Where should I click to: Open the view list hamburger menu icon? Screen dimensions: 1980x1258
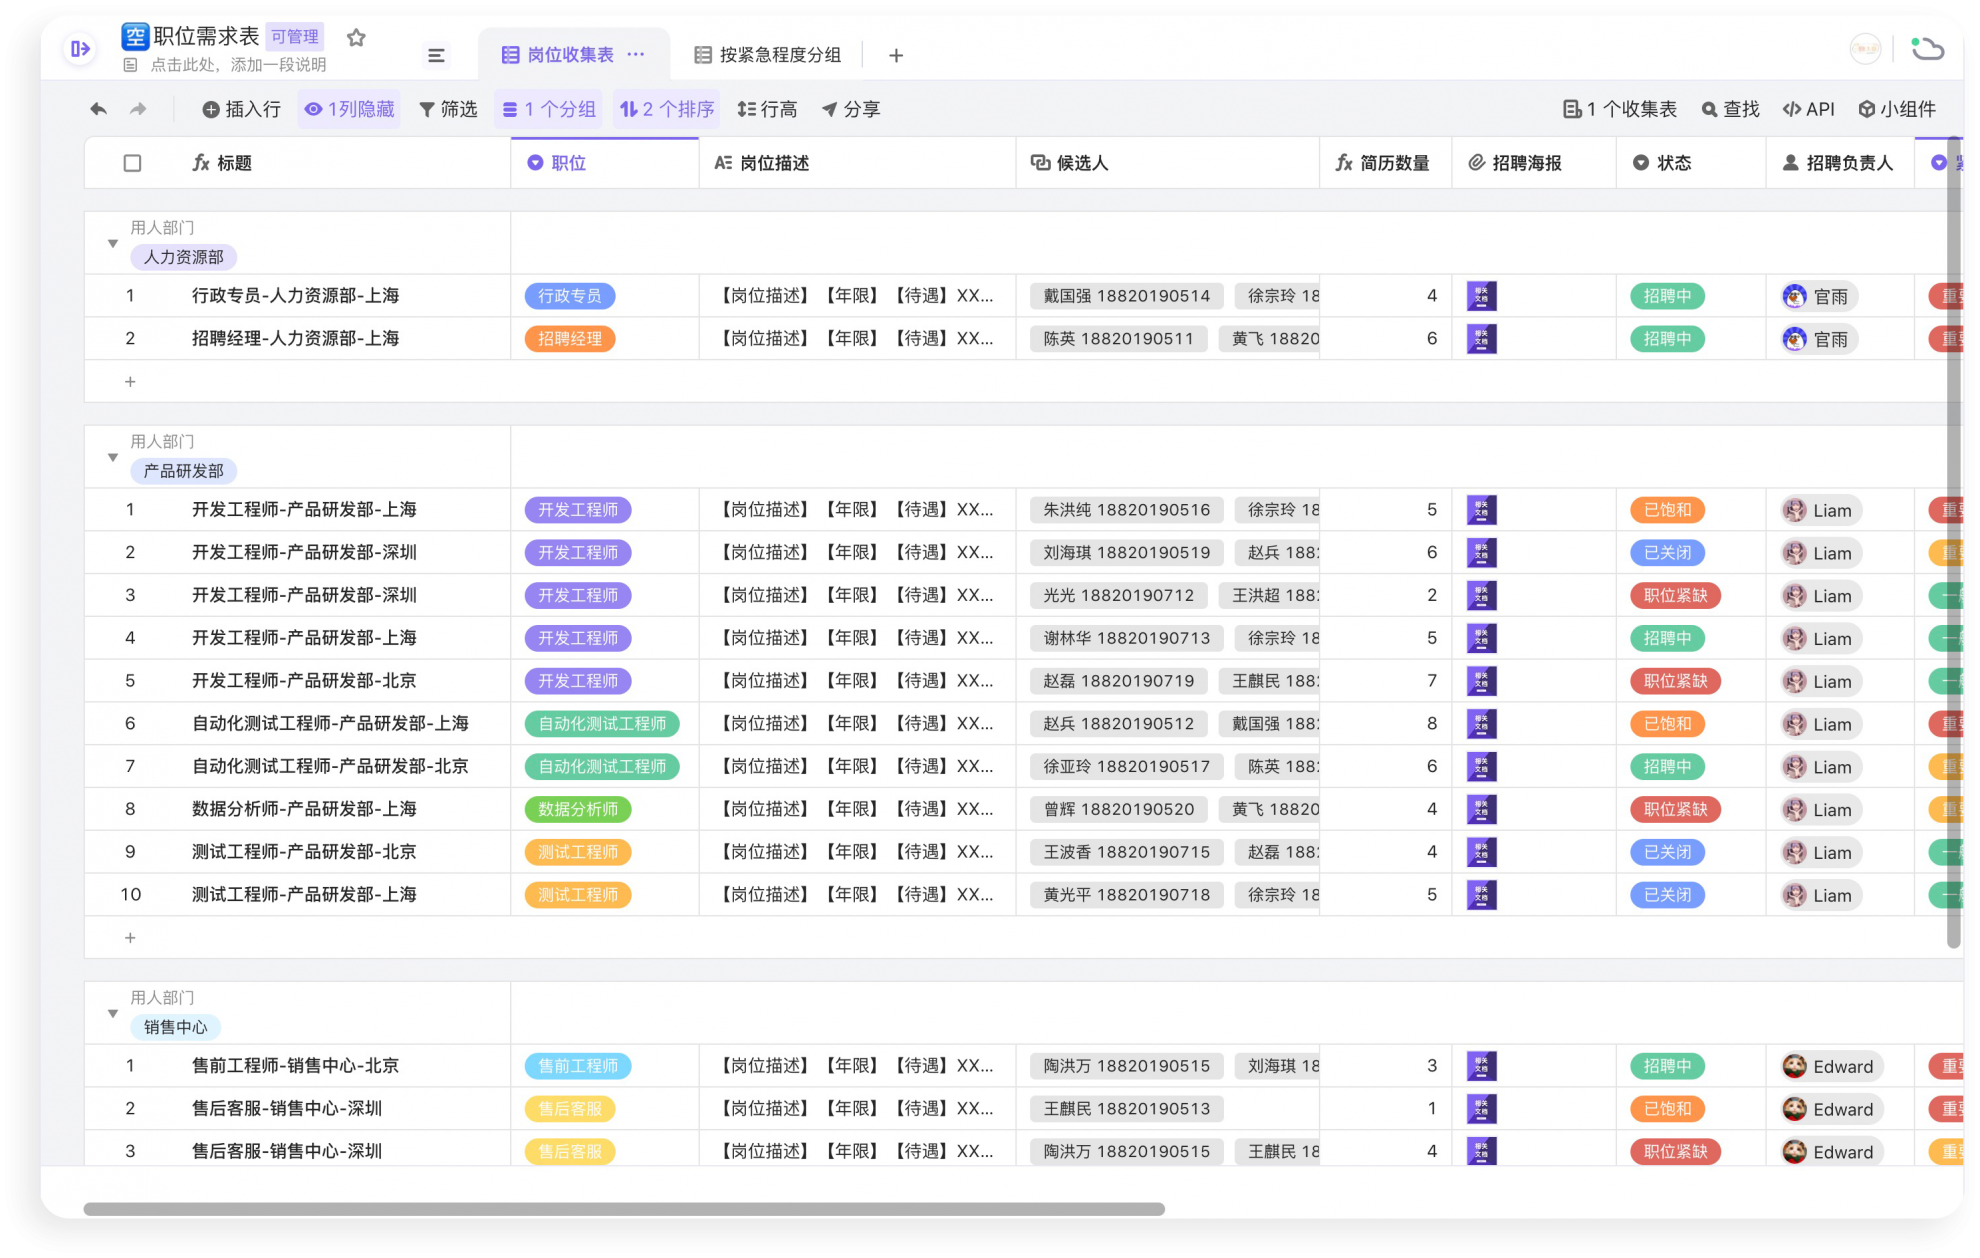[x=436, y=55]
